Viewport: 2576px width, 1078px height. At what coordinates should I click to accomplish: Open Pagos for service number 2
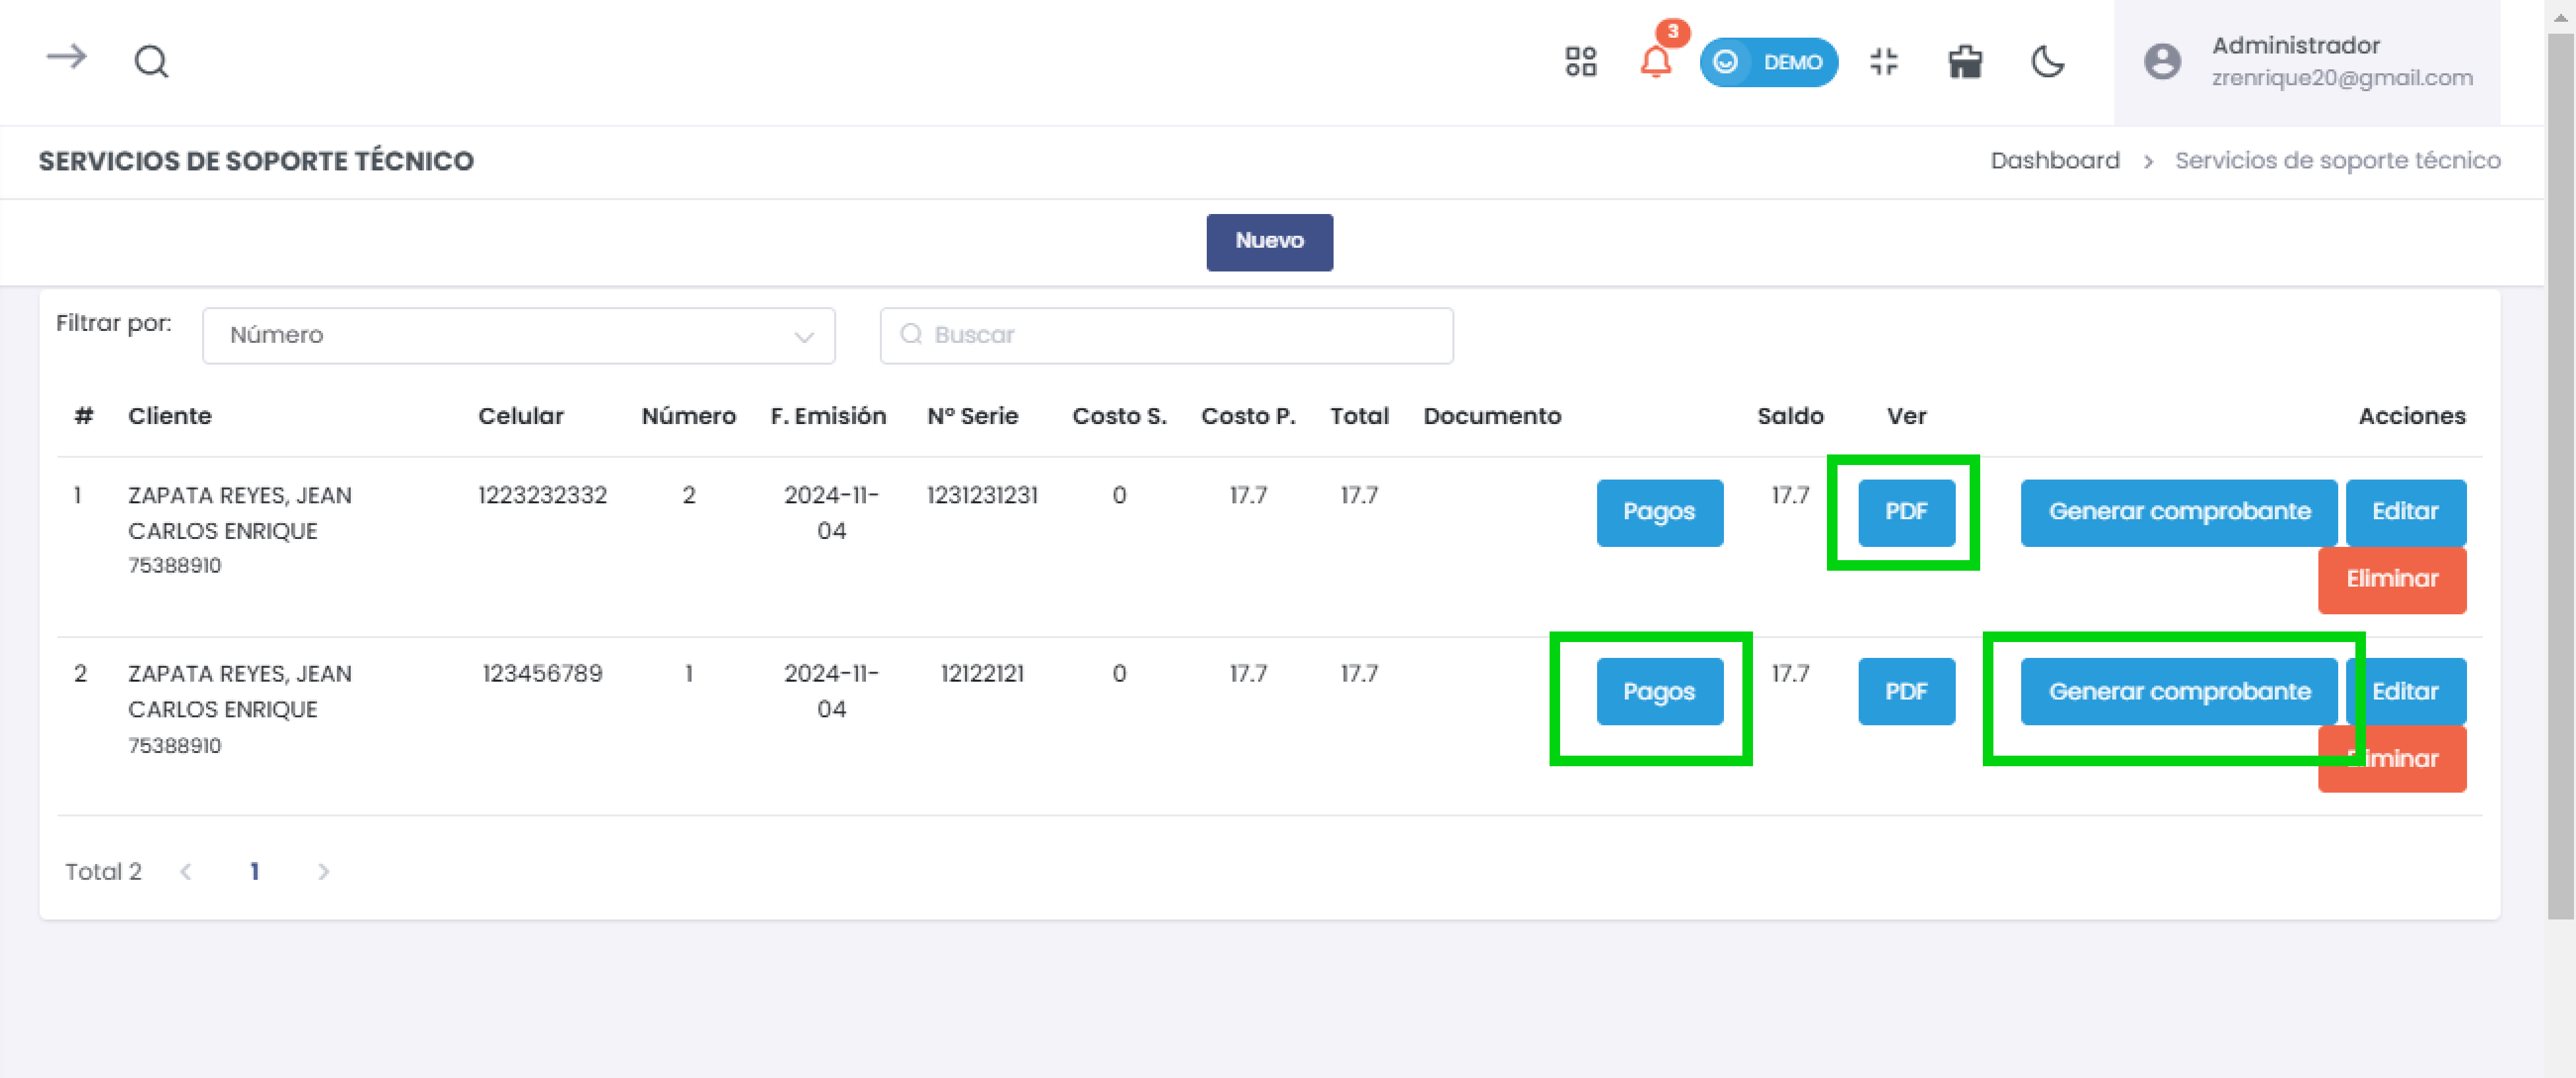1659,512
